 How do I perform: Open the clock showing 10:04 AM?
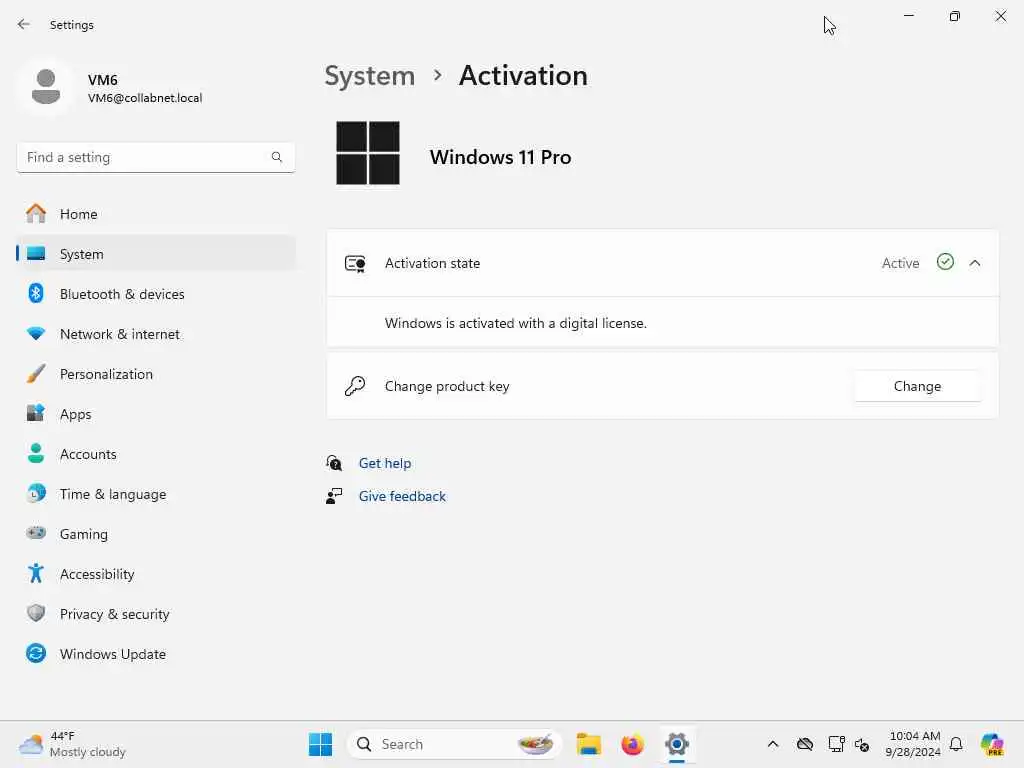pyautogui.click(x=913, y=744)
